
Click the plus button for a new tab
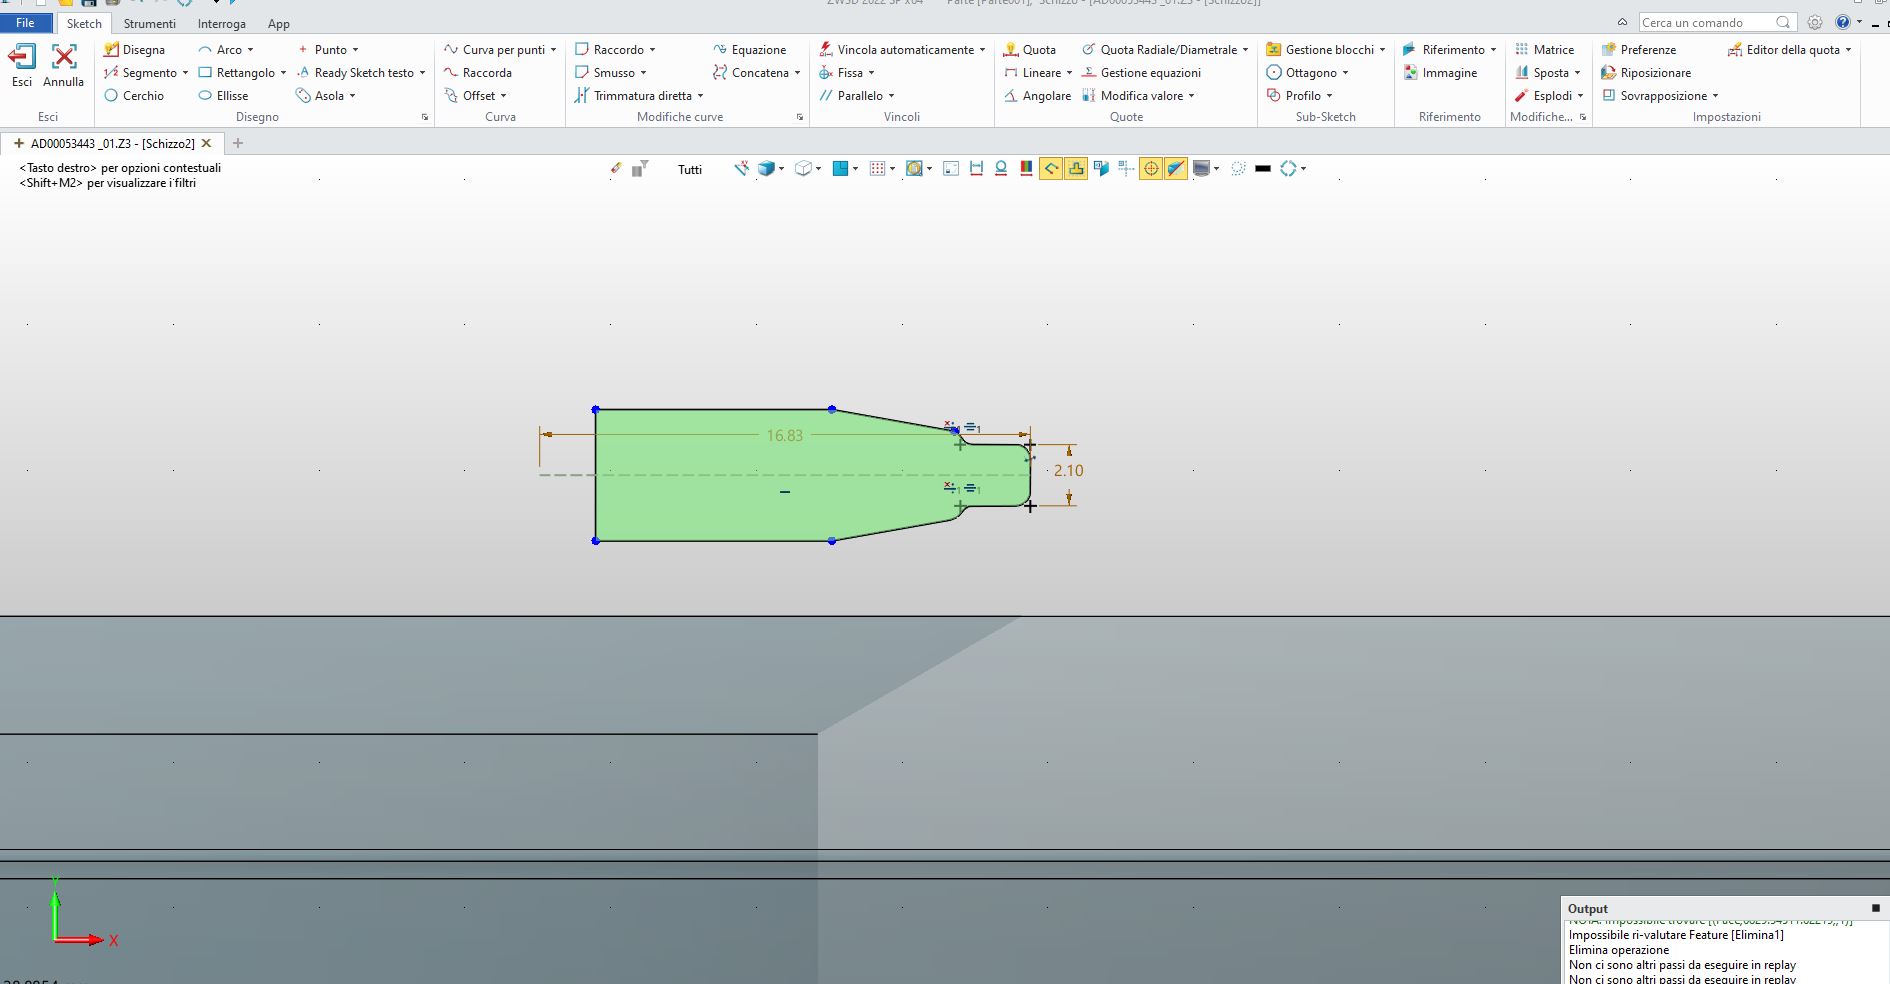click(238, 143)
